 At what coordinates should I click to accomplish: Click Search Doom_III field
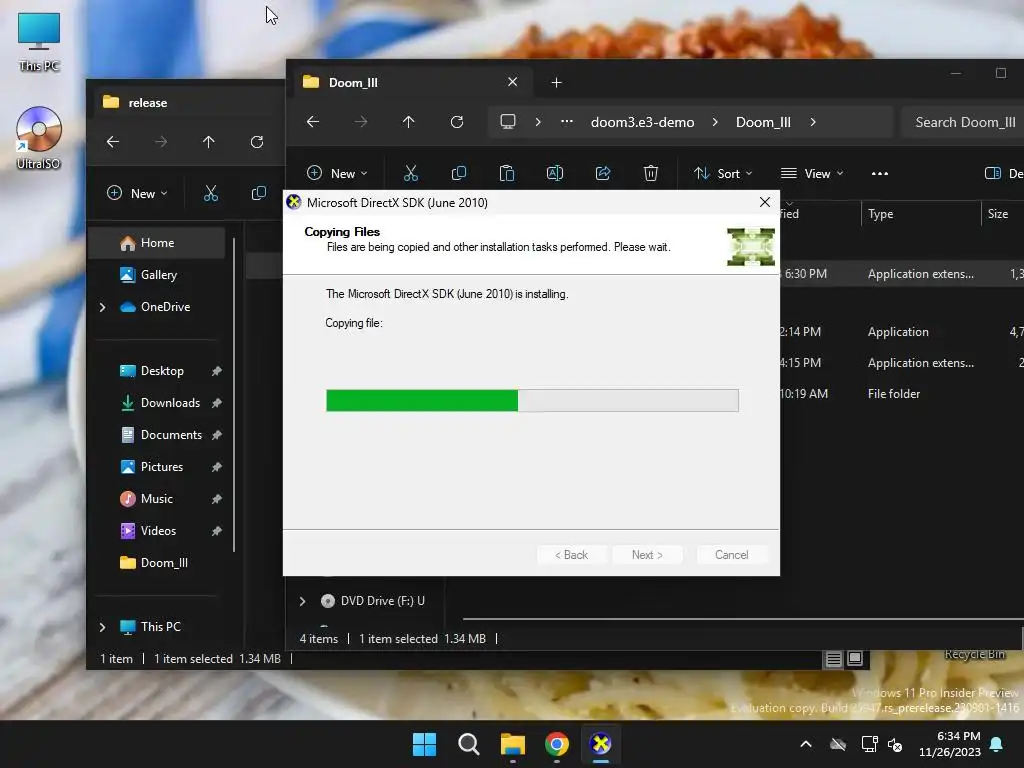[x=963, y=122]
